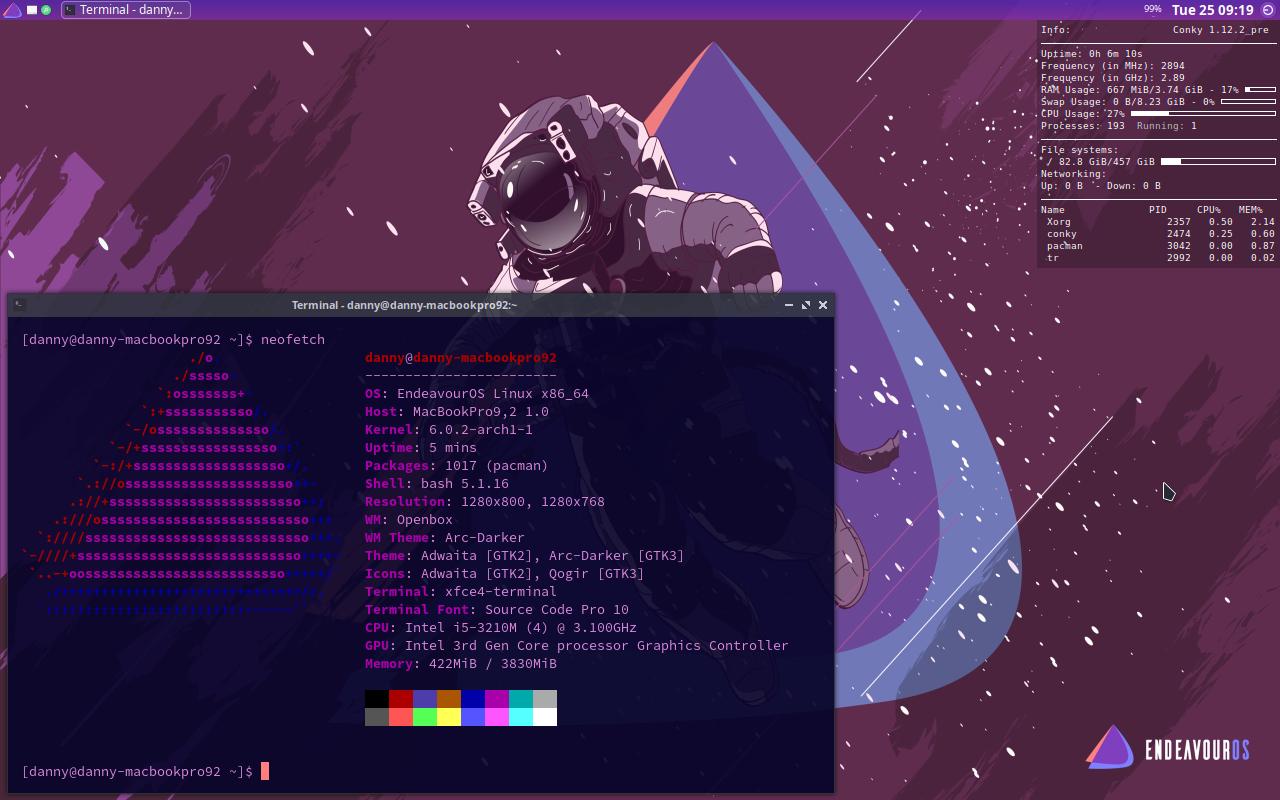
Task: Click the yellow neofetch color block
Action: pyautogui.click(x=449, y=717)
